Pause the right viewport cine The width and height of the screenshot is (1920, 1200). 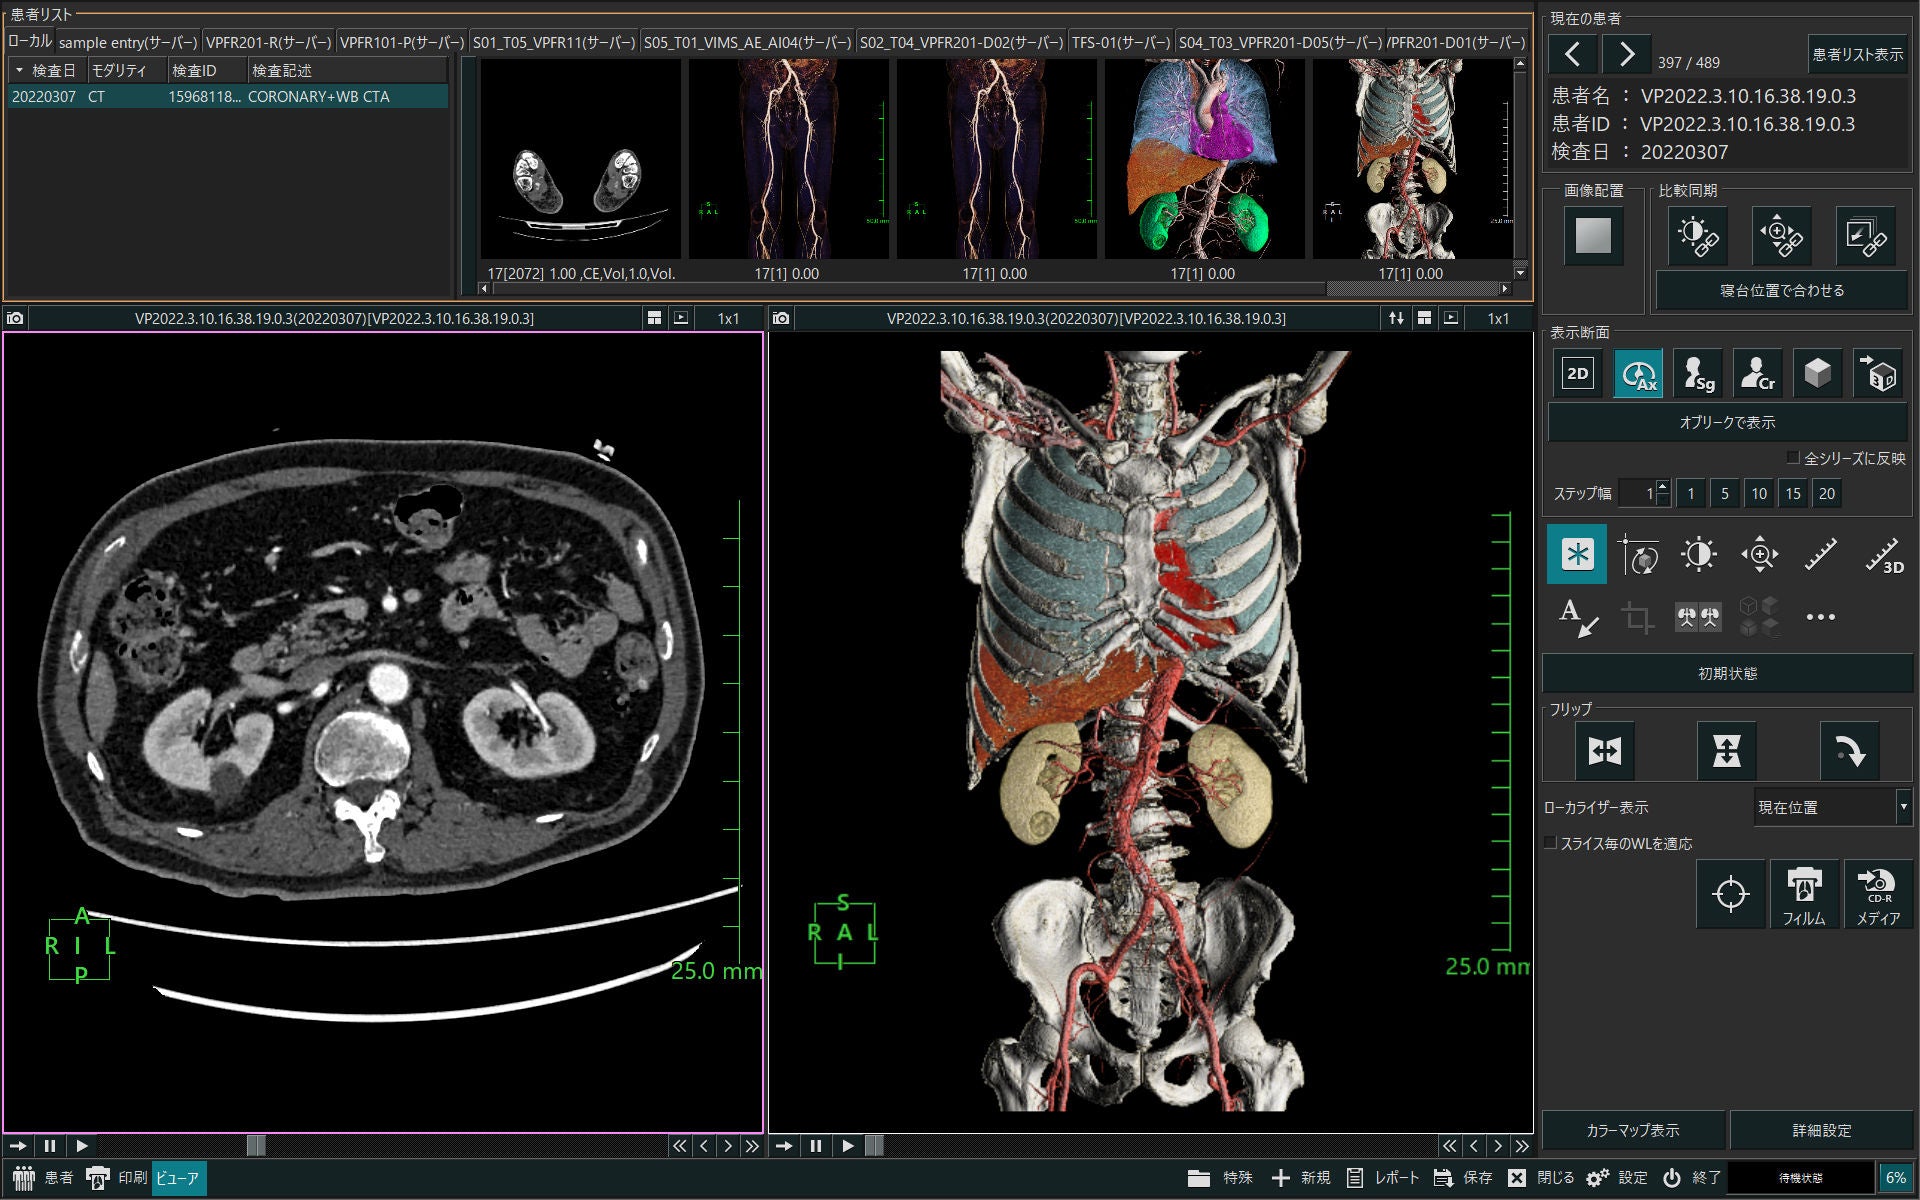[x=816, y=1146]
